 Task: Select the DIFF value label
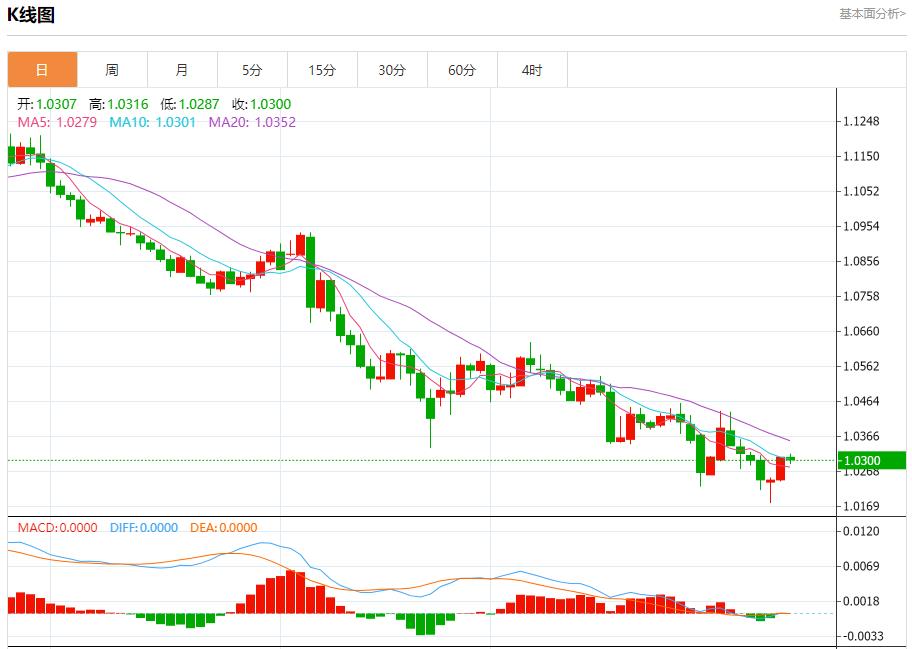[141, 528]
